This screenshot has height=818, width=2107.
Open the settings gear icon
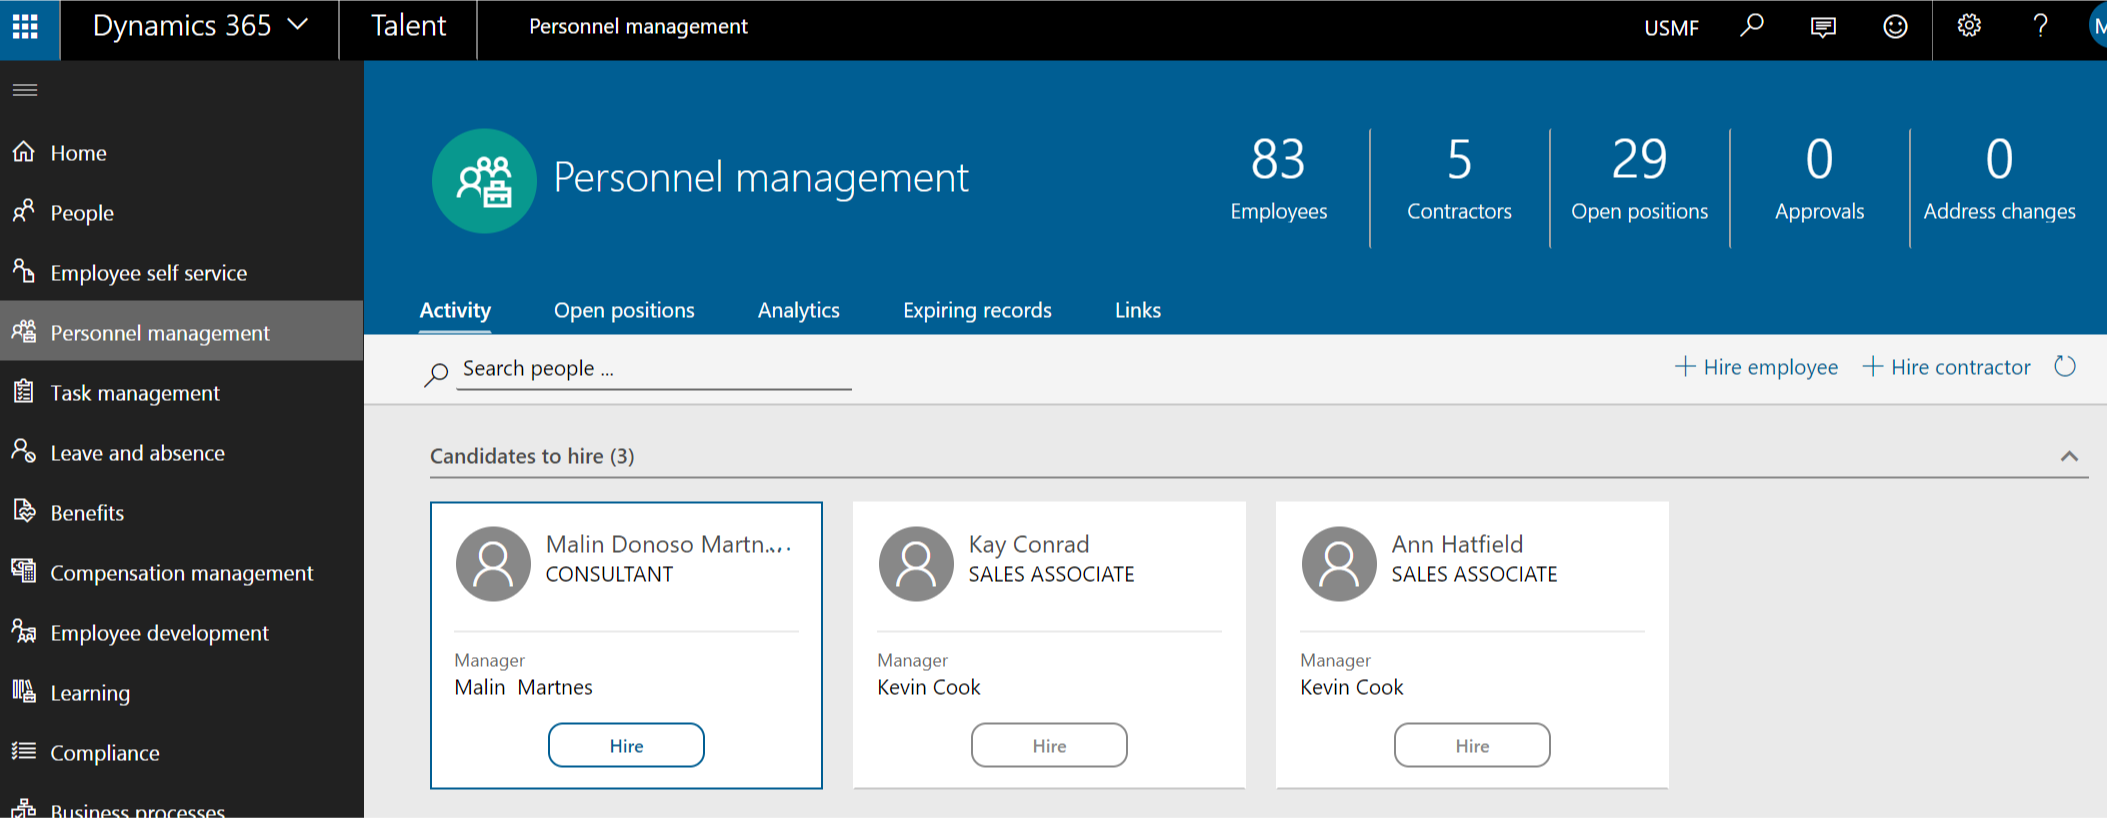[1969, 26]
